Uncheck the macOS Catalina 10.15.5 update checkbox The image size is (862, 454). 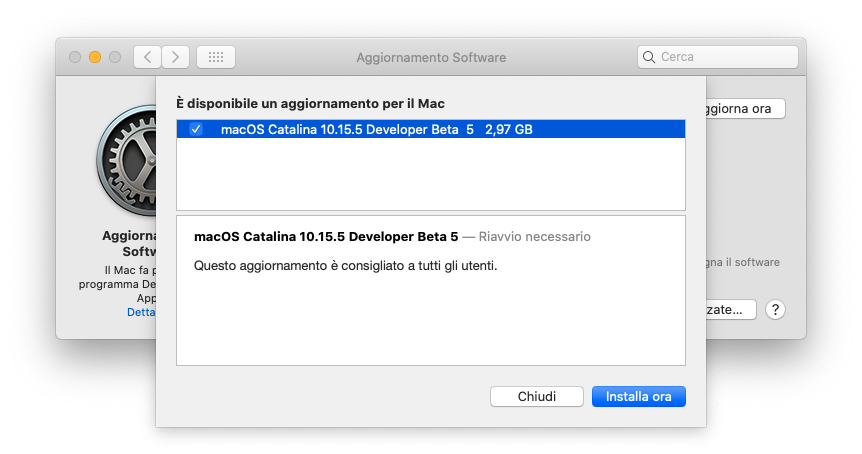pyautogui.click(x=196, y=129)
